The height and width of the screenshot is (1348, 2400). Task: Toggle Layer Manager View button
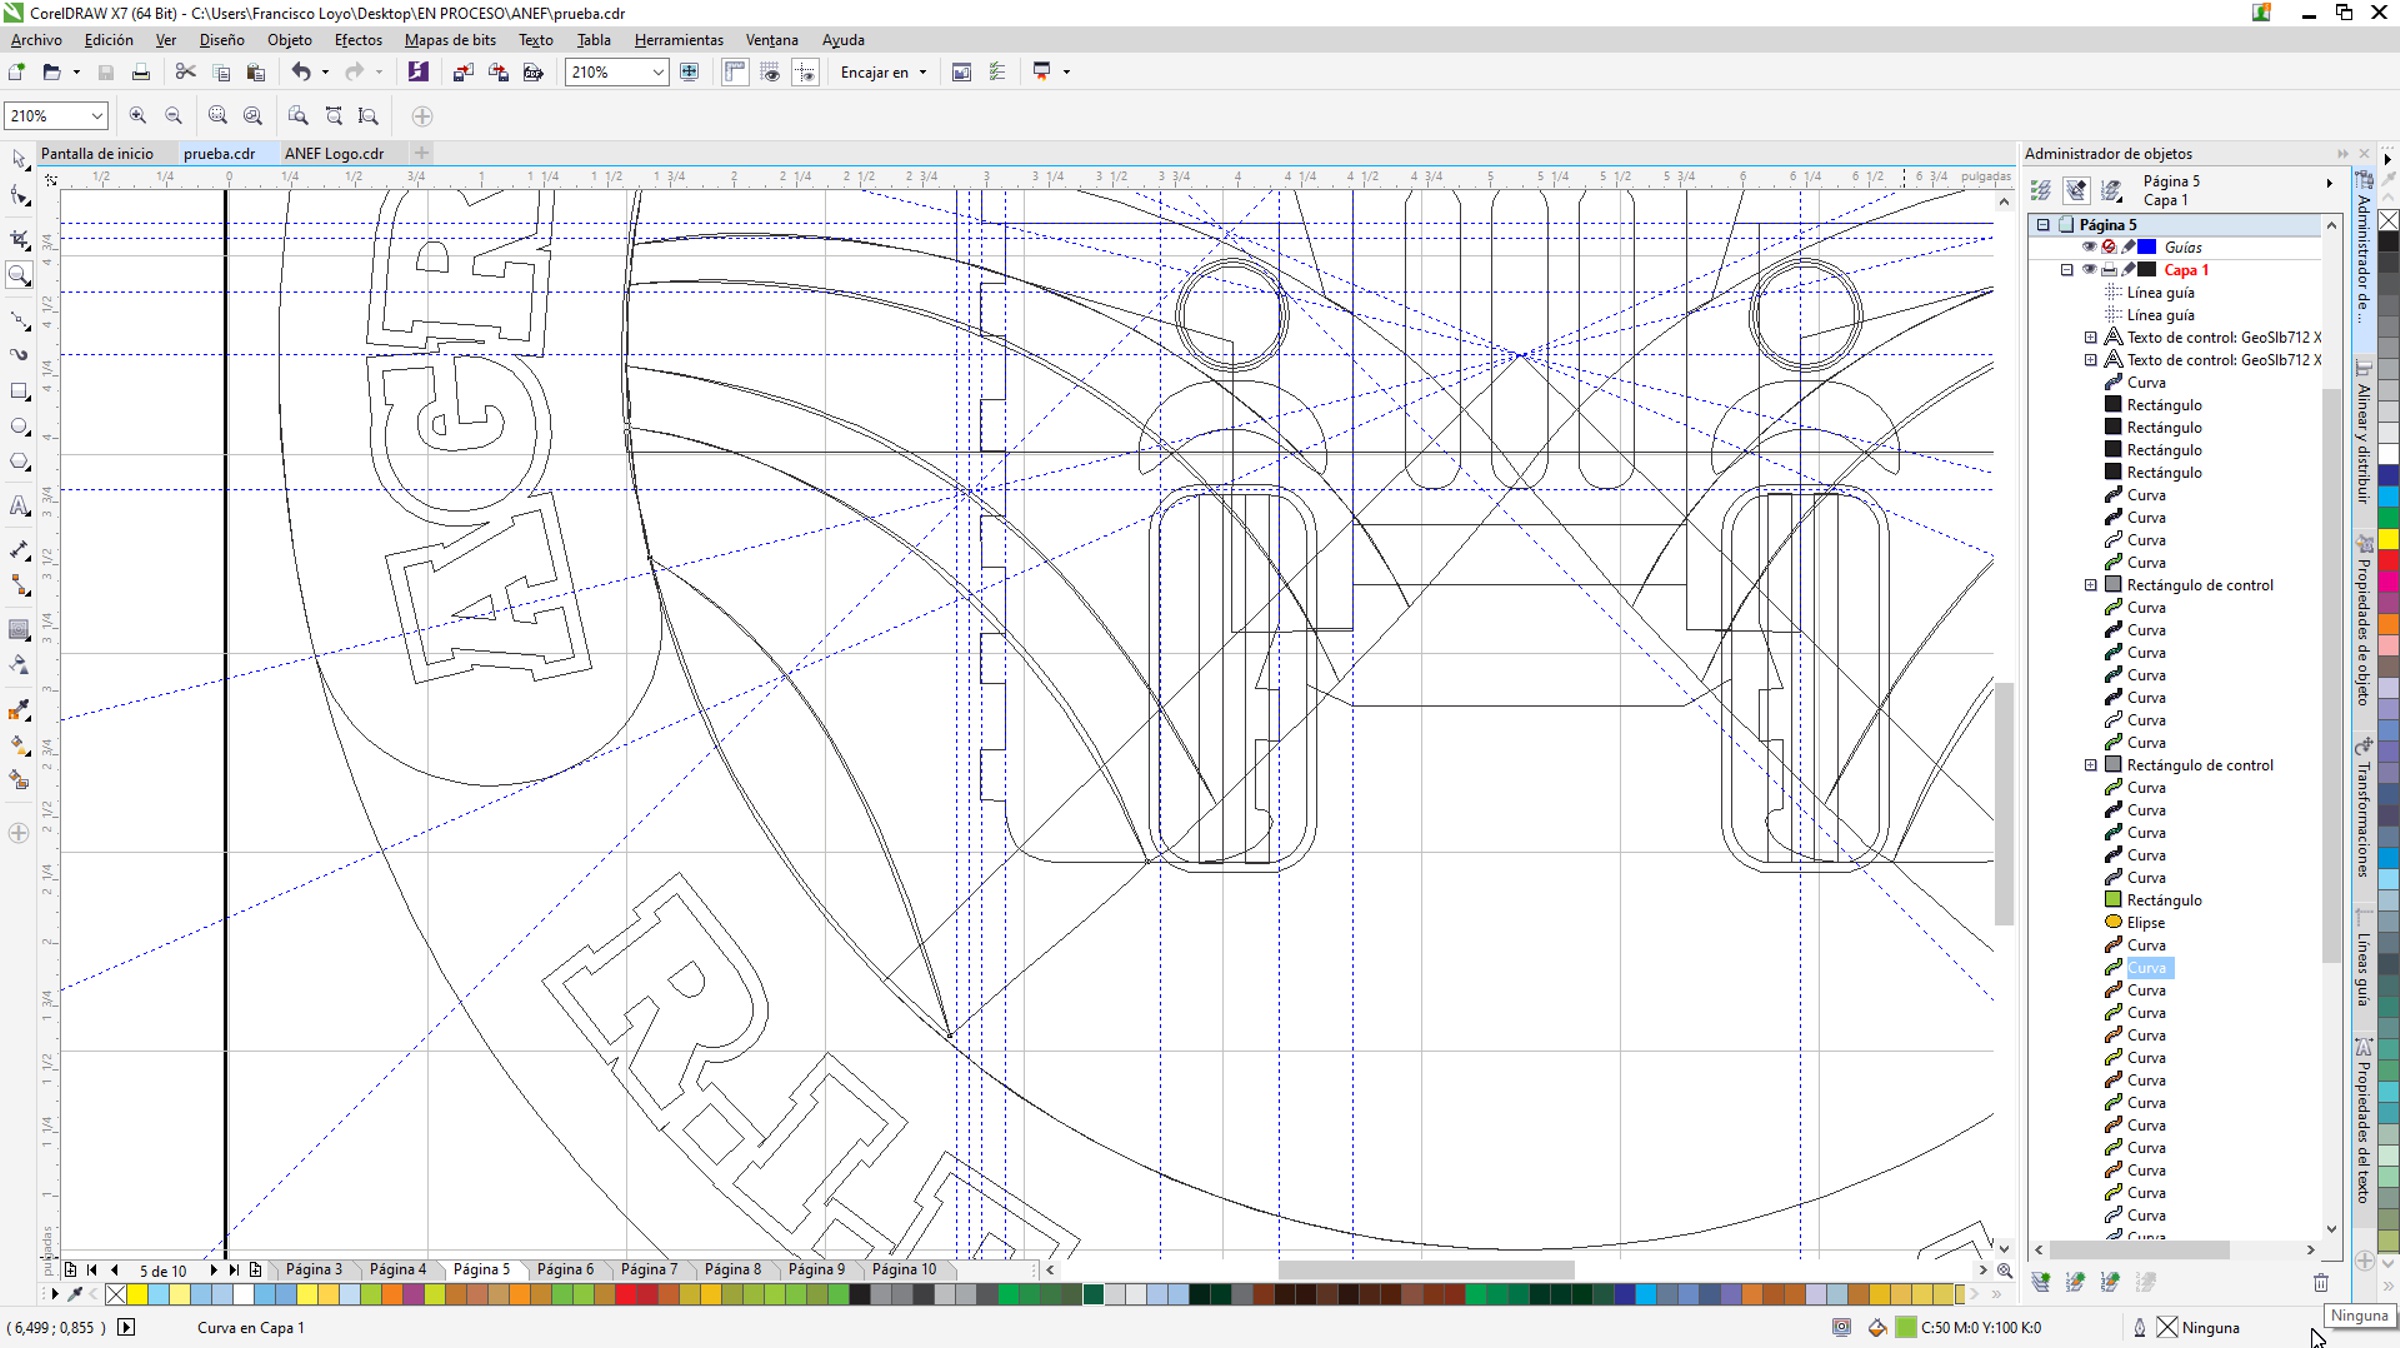coord(2111,190)
